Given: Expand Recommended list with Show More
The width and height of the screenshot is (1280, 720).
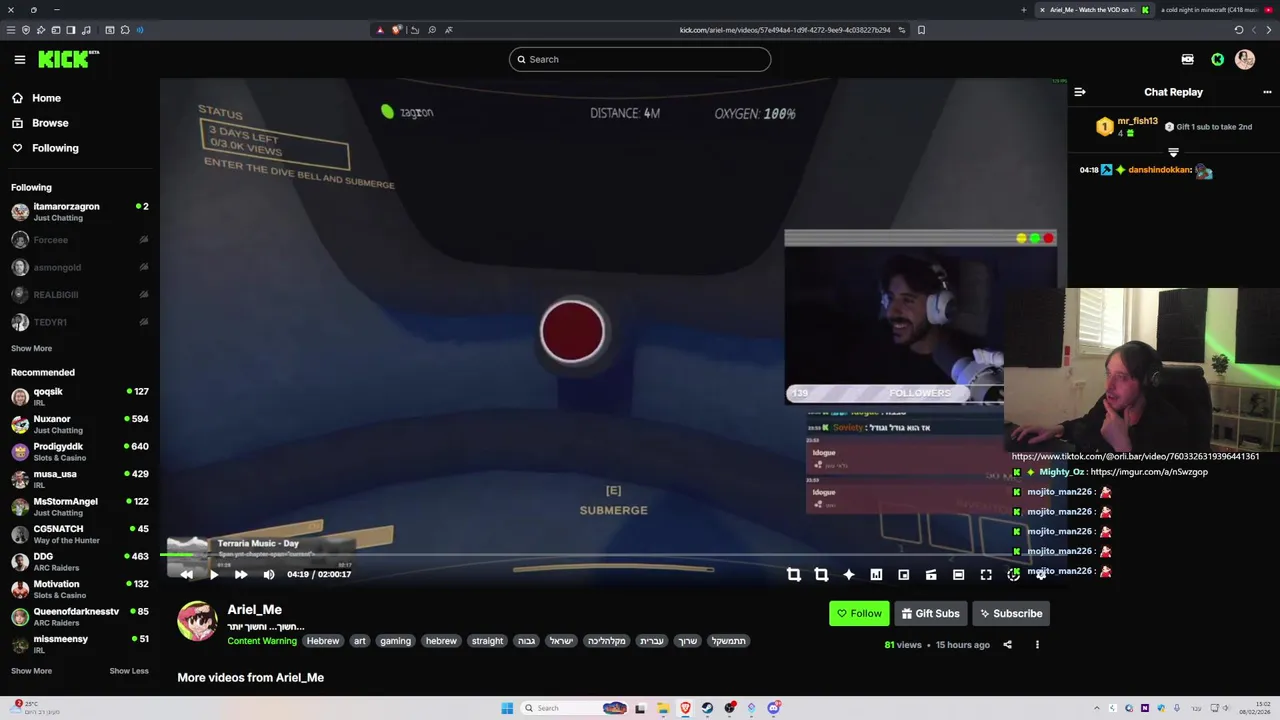Looking at the screenshot, I should 31,671.
